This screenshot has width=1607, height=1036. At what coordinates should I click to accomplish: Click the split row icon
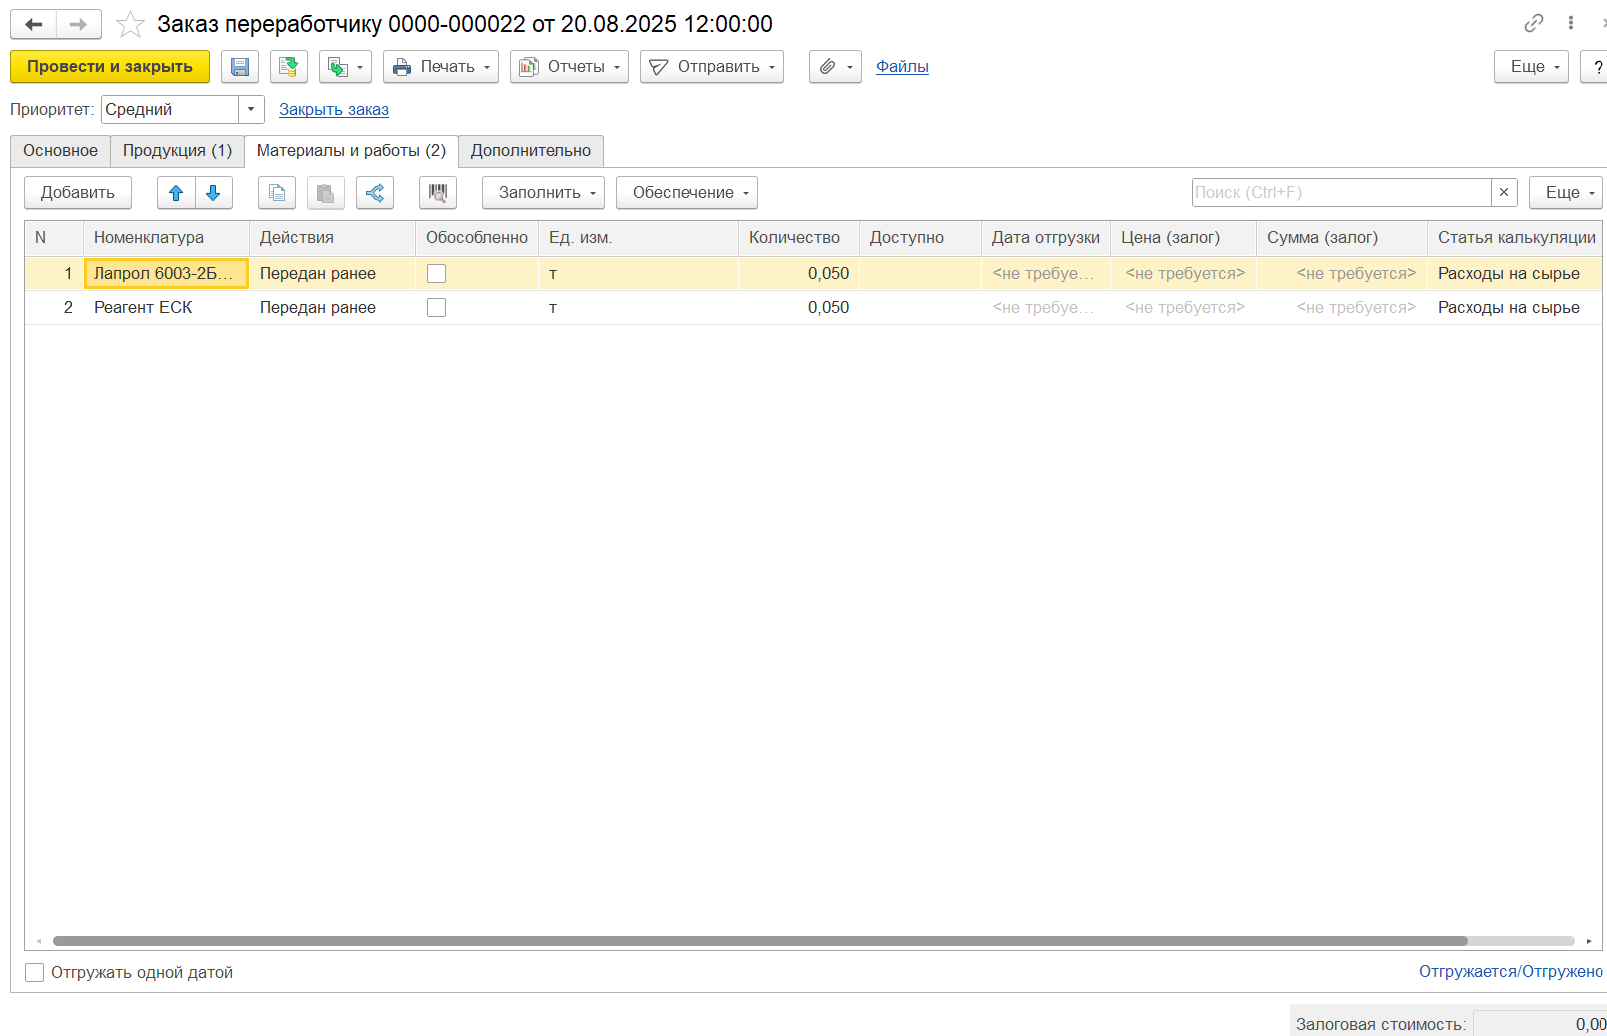tap(375, 193)
